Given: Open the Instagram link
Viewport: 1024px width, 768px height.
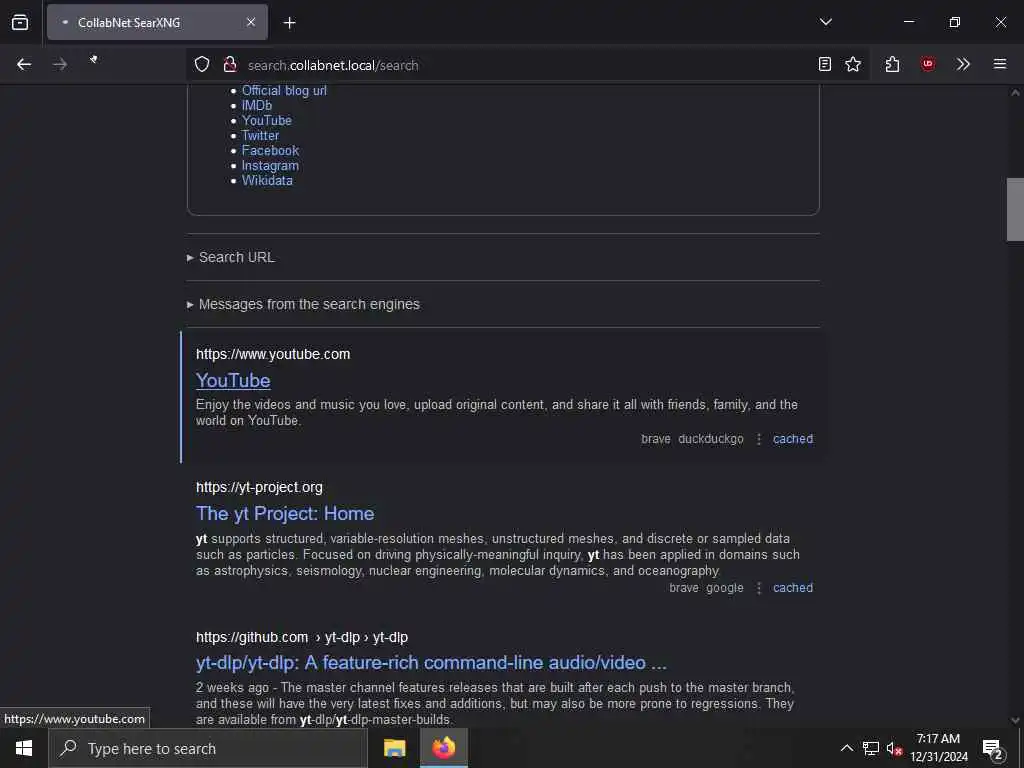Looking at the screenshot, I should pos(270,166).
